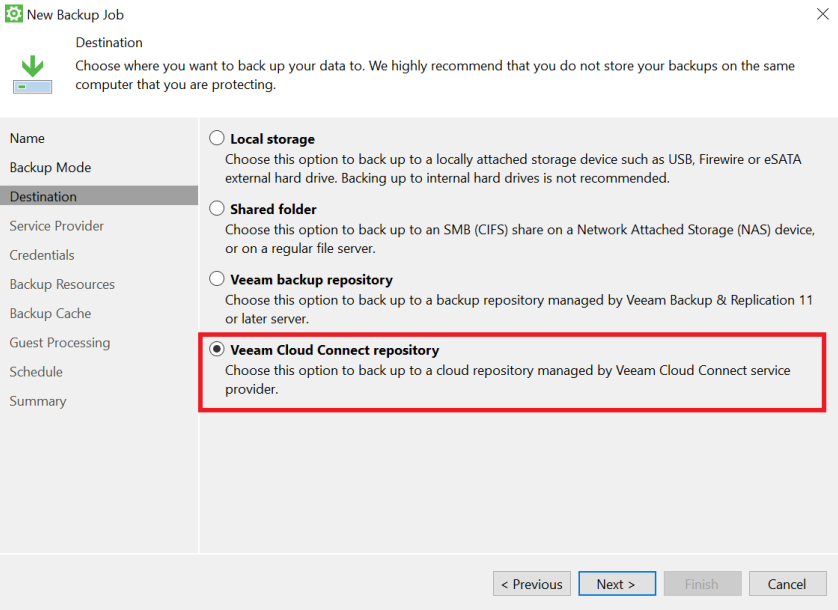Click the Shared folder SMB description text

(519, 239)
